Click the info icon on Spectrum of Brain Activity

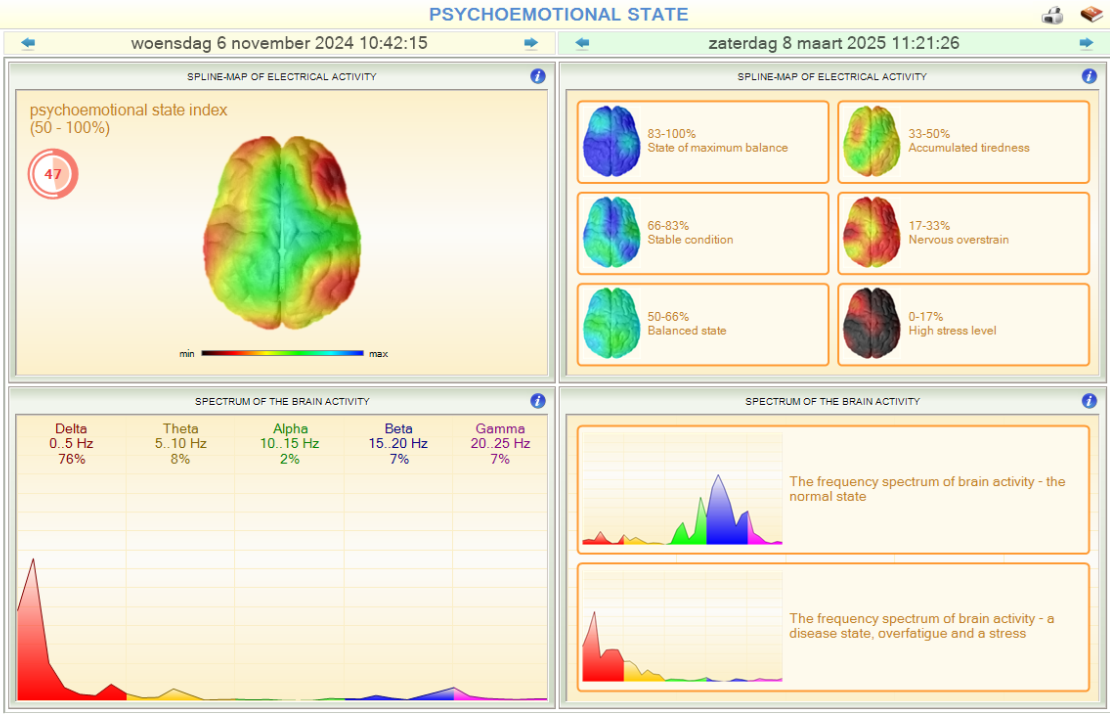[538, 400]
